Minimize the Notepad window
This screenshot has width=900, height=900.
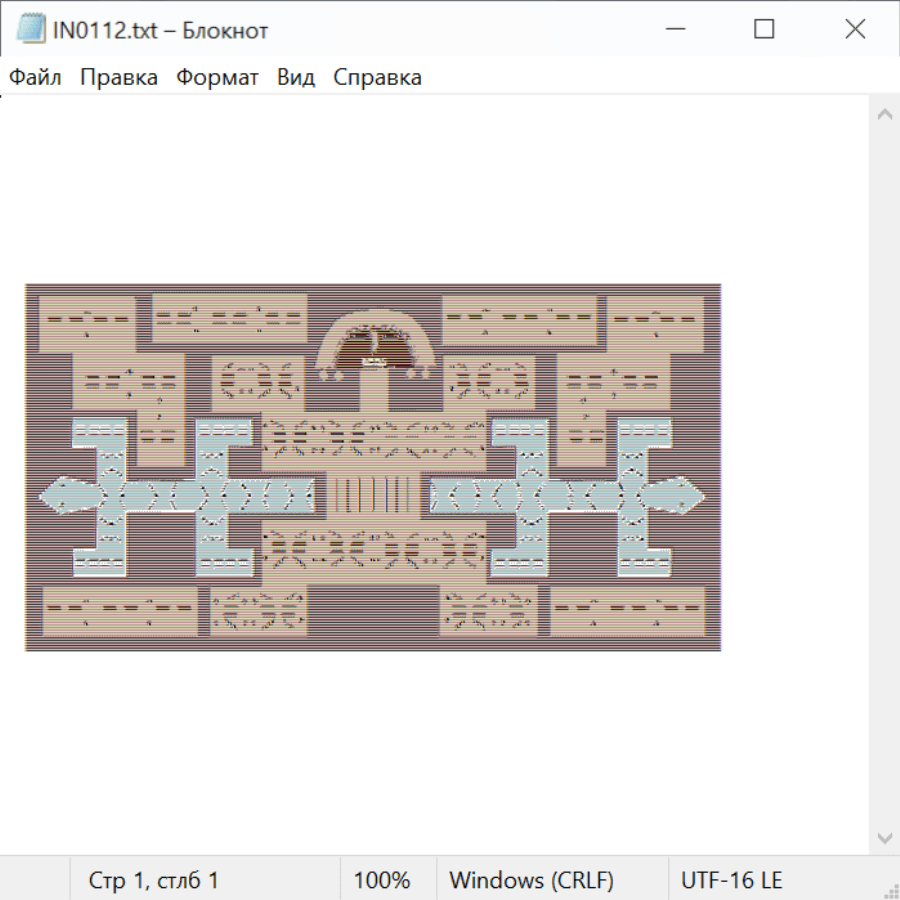pyautogui.click(x=673, y=30)
